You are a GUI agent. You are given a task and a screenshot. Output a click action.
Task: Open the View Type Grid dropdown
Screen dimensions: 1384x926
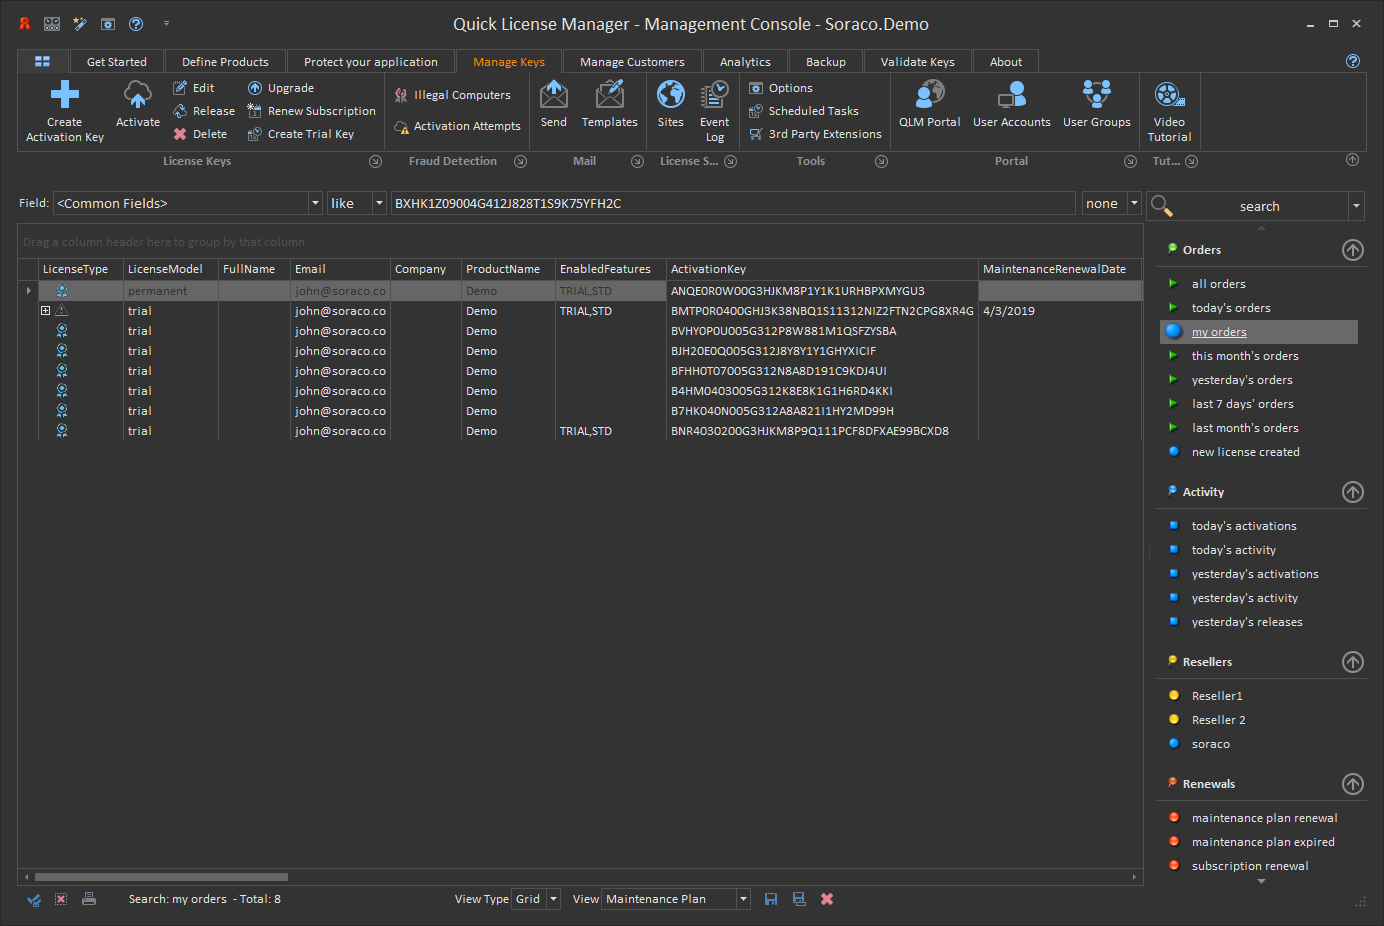tap(553, 899)
